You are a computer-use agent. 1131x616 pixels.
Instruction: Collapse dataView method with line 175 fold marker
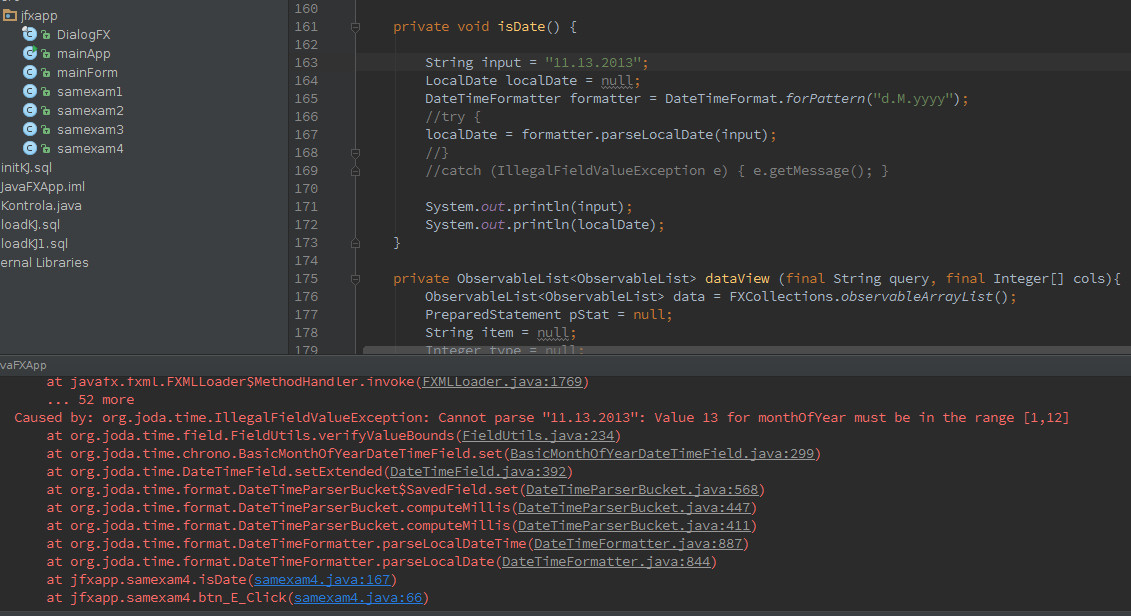coord(355,279)
